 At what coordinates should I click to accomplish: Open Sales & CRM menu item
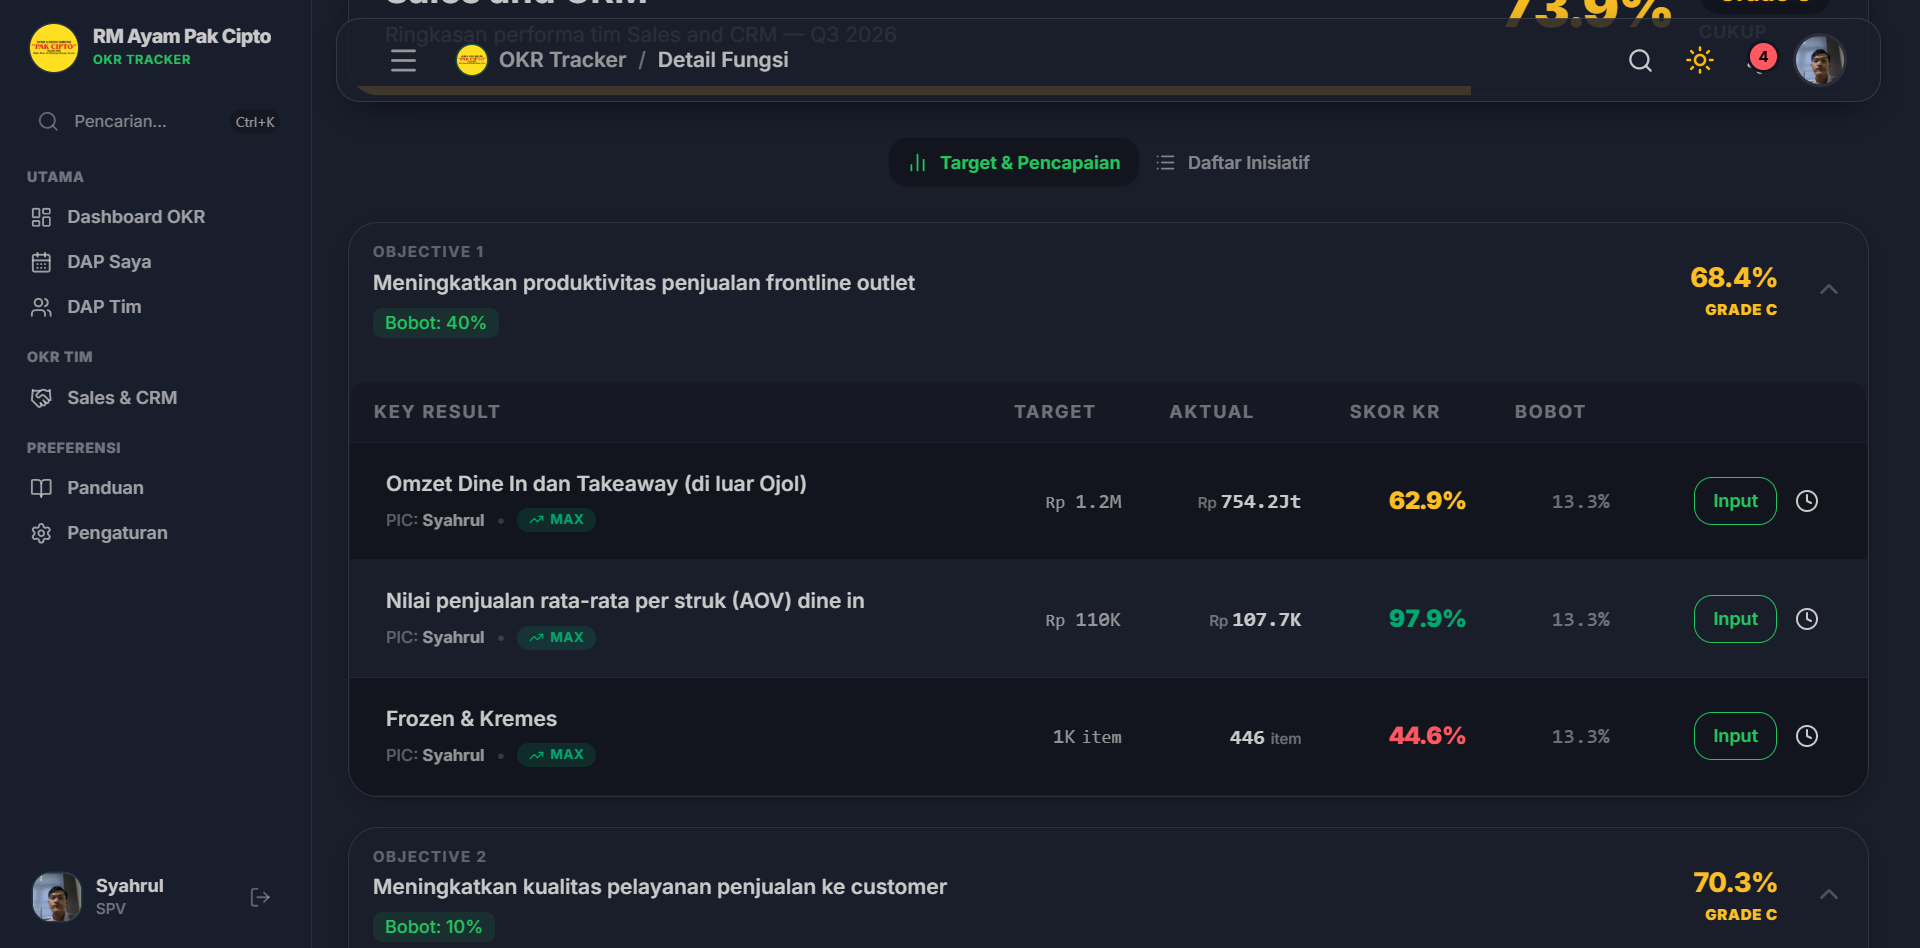tap(155, 398)
